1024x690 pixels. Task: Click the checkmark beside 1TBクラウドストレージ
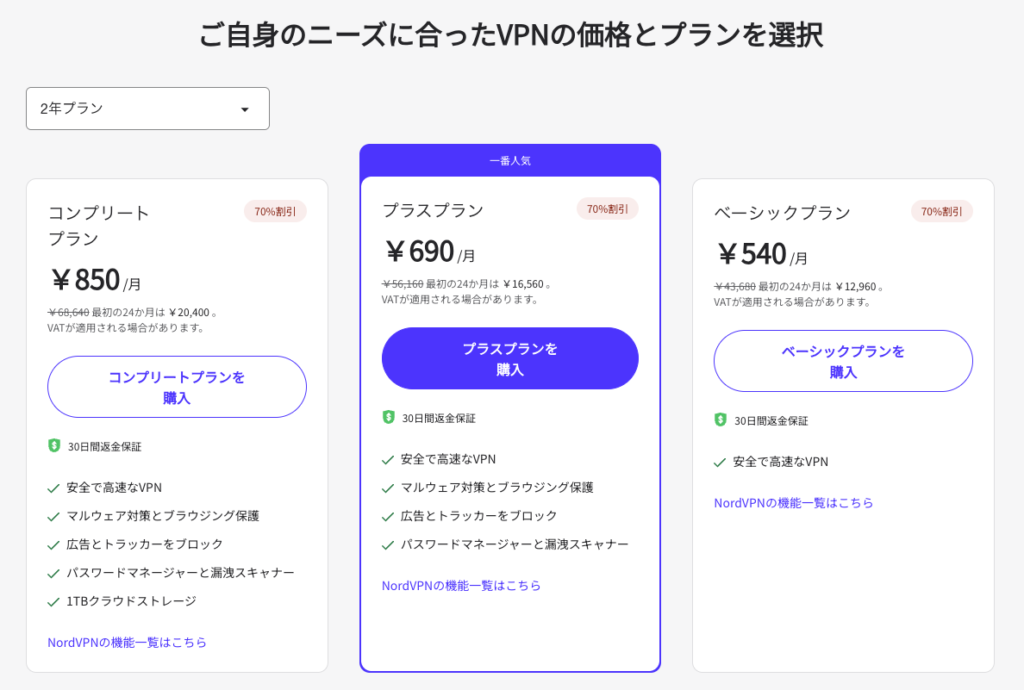pyautogui.click(x=54, y=601)
